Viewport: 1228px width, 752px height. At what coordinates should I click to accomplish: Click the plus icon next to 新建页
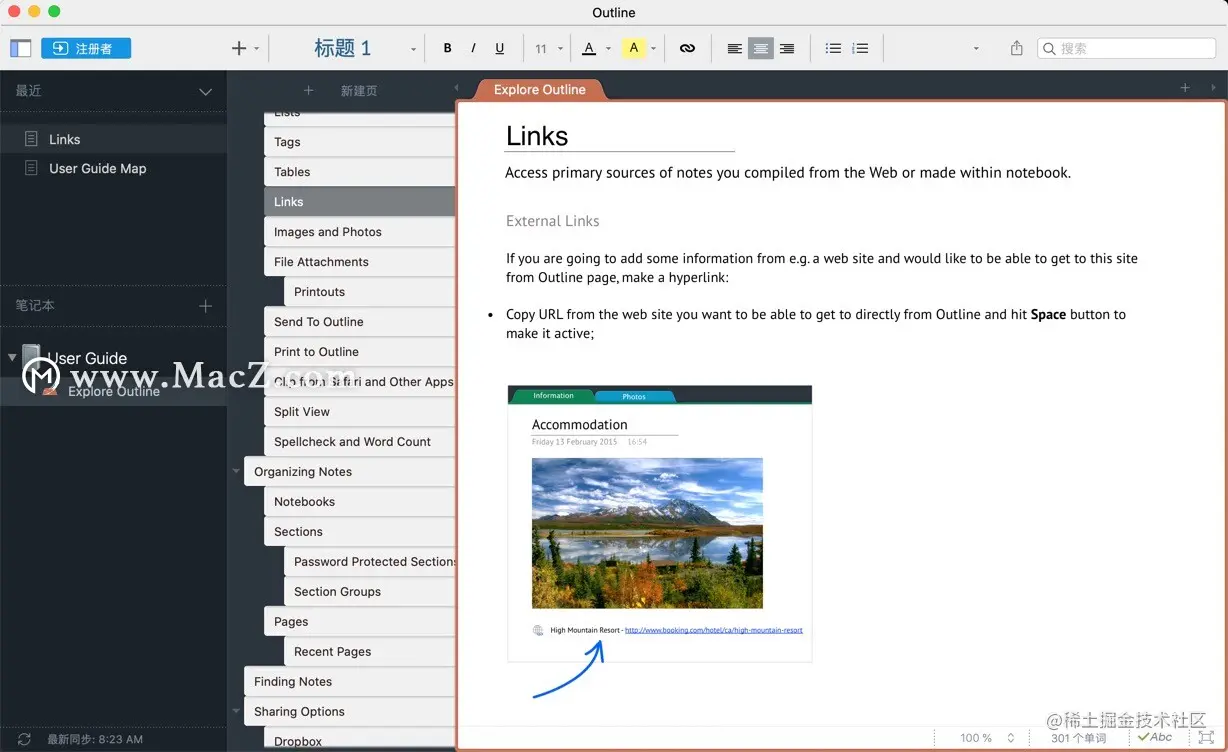(x=308, y=90)
